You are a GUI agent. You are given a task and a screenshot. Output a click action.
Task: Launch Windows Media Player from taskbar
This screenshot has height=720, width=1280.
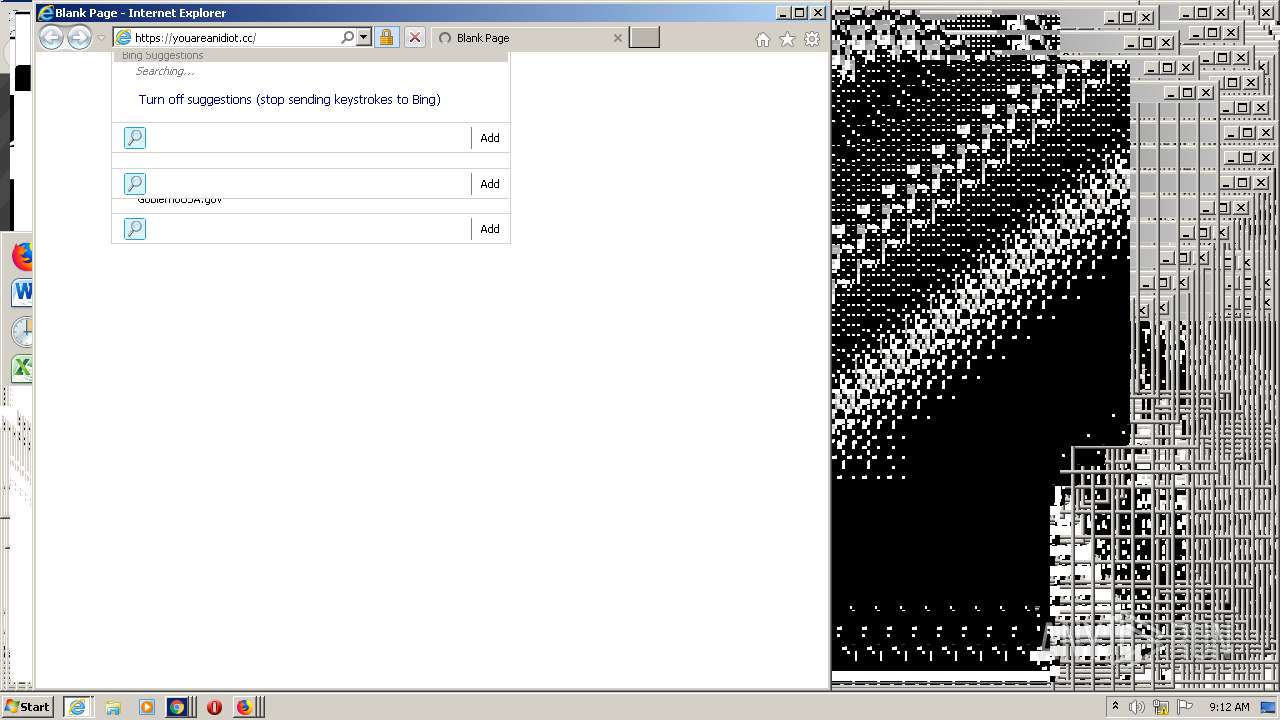click(147, 707)
